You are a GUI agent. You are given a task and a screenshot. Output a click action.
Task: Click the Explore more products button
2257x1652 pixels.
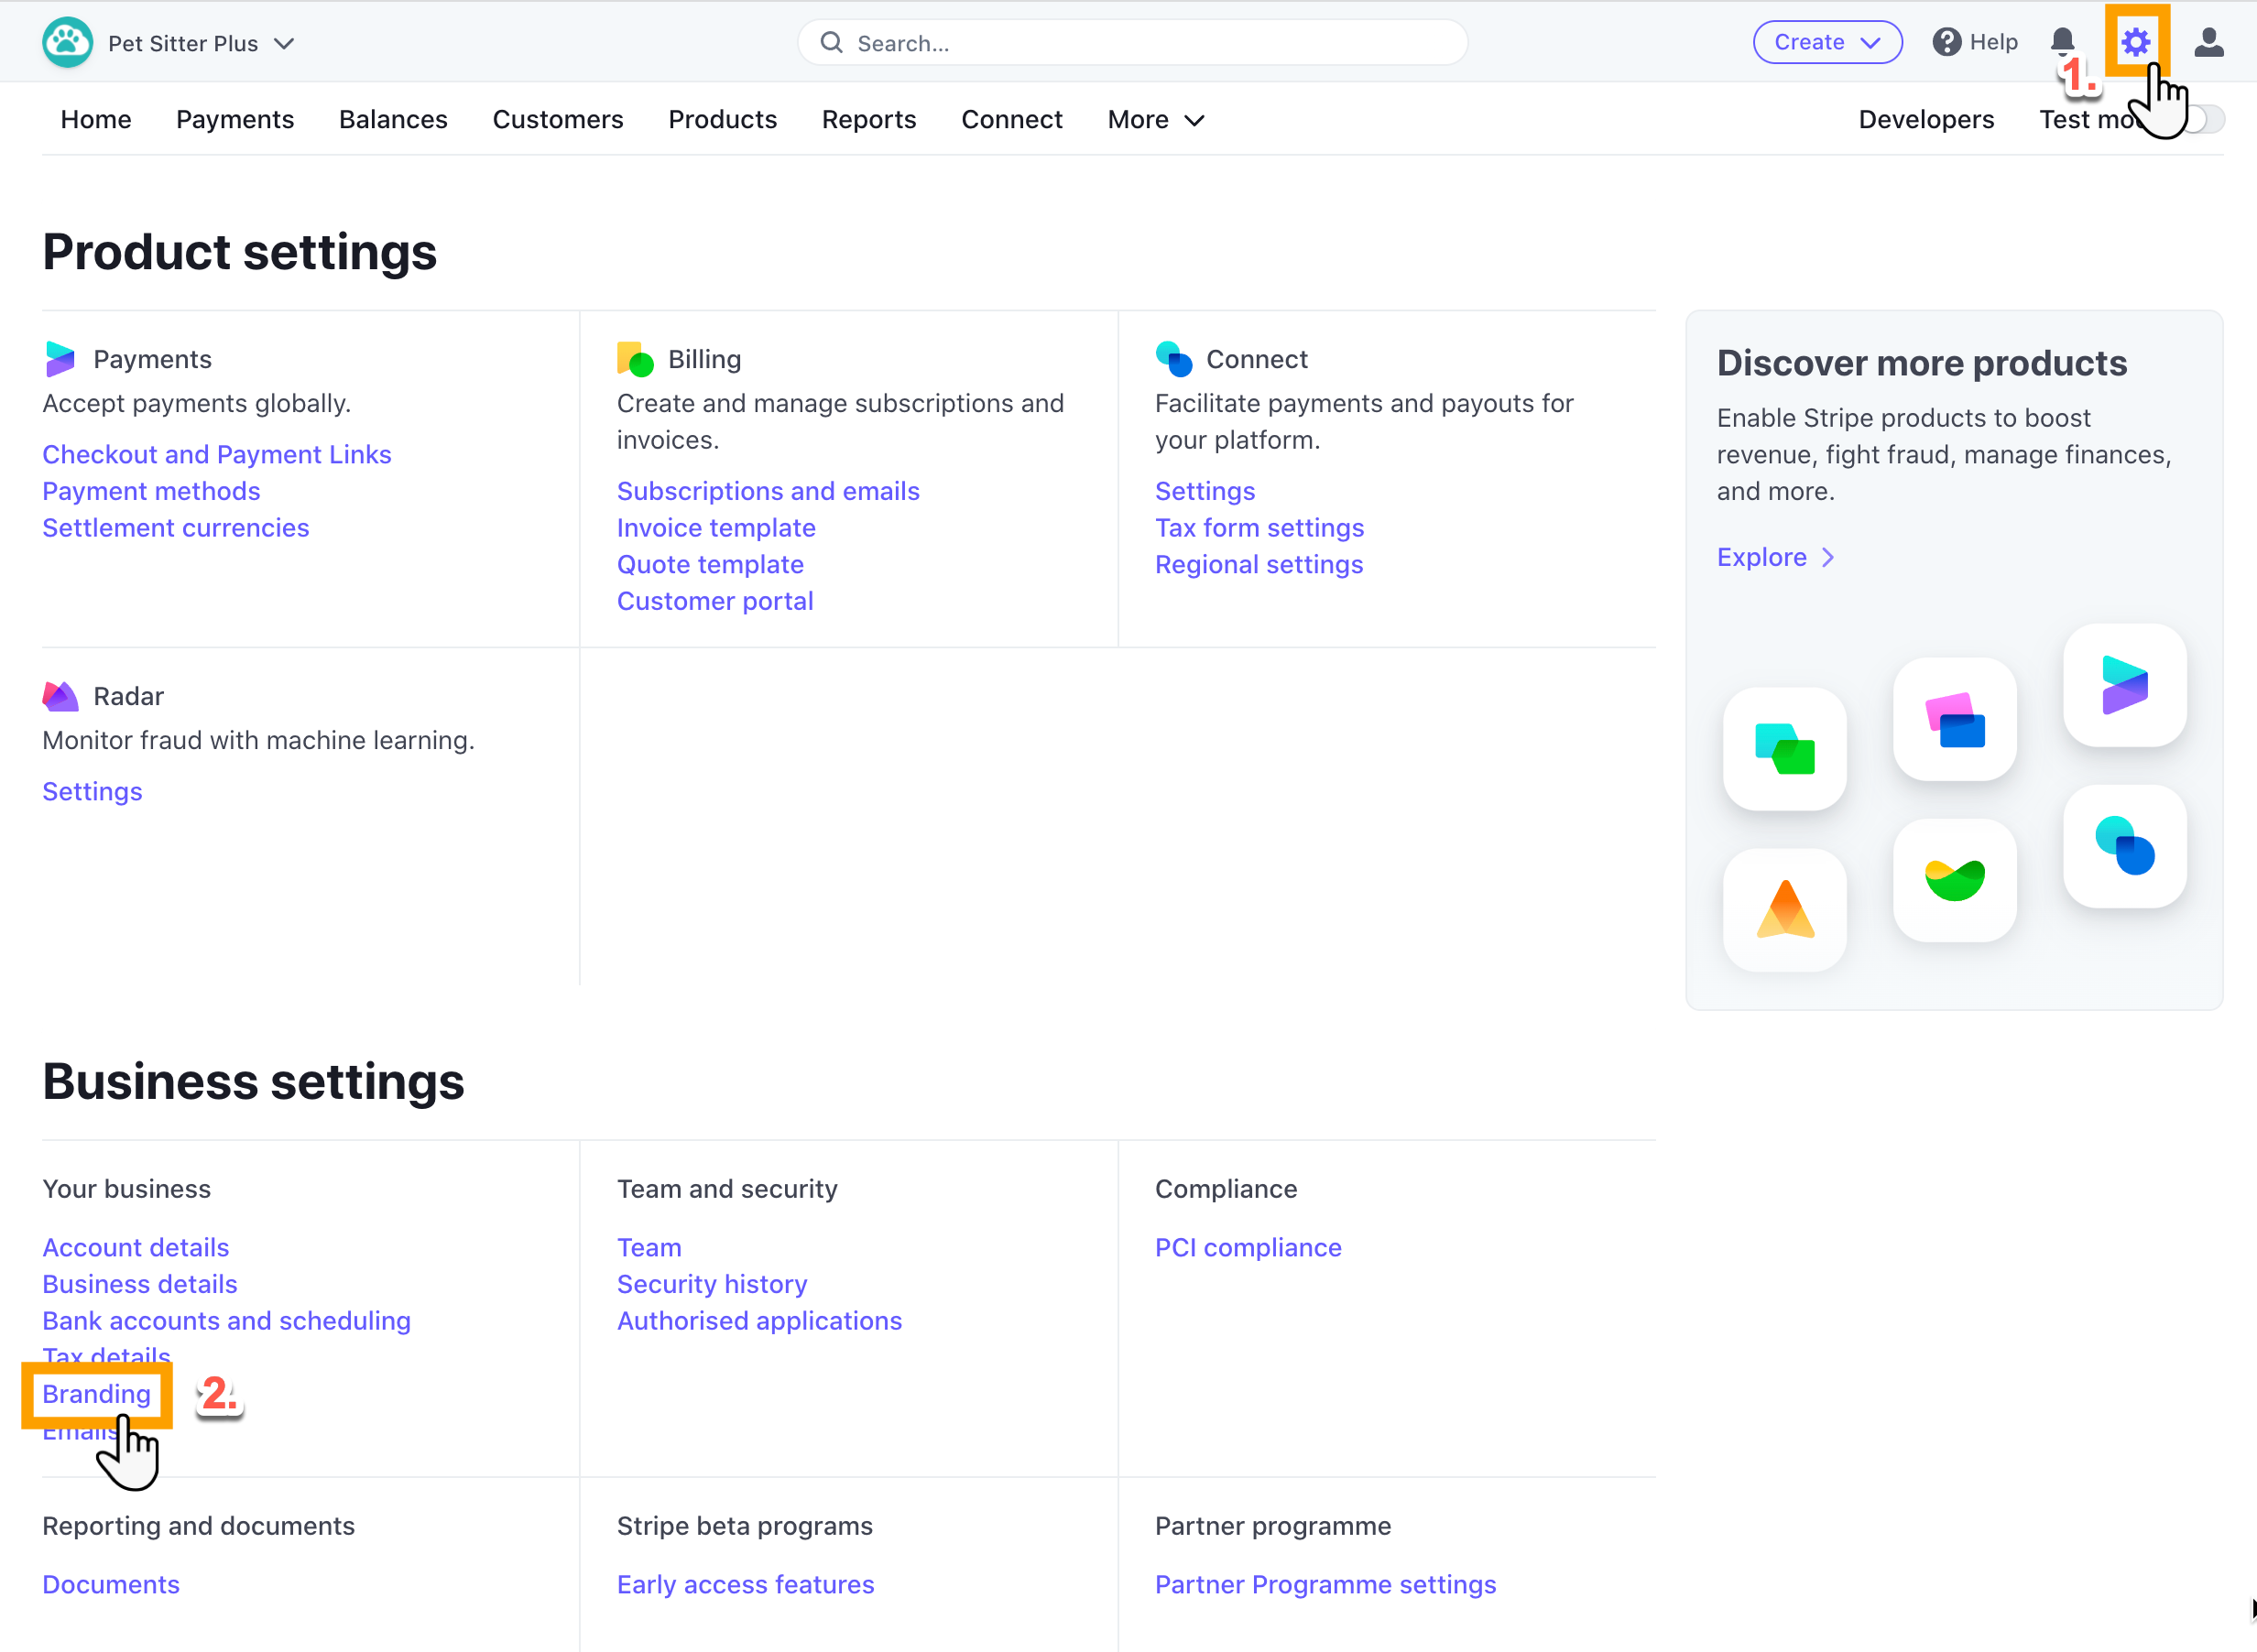(x=1775, y=555)
